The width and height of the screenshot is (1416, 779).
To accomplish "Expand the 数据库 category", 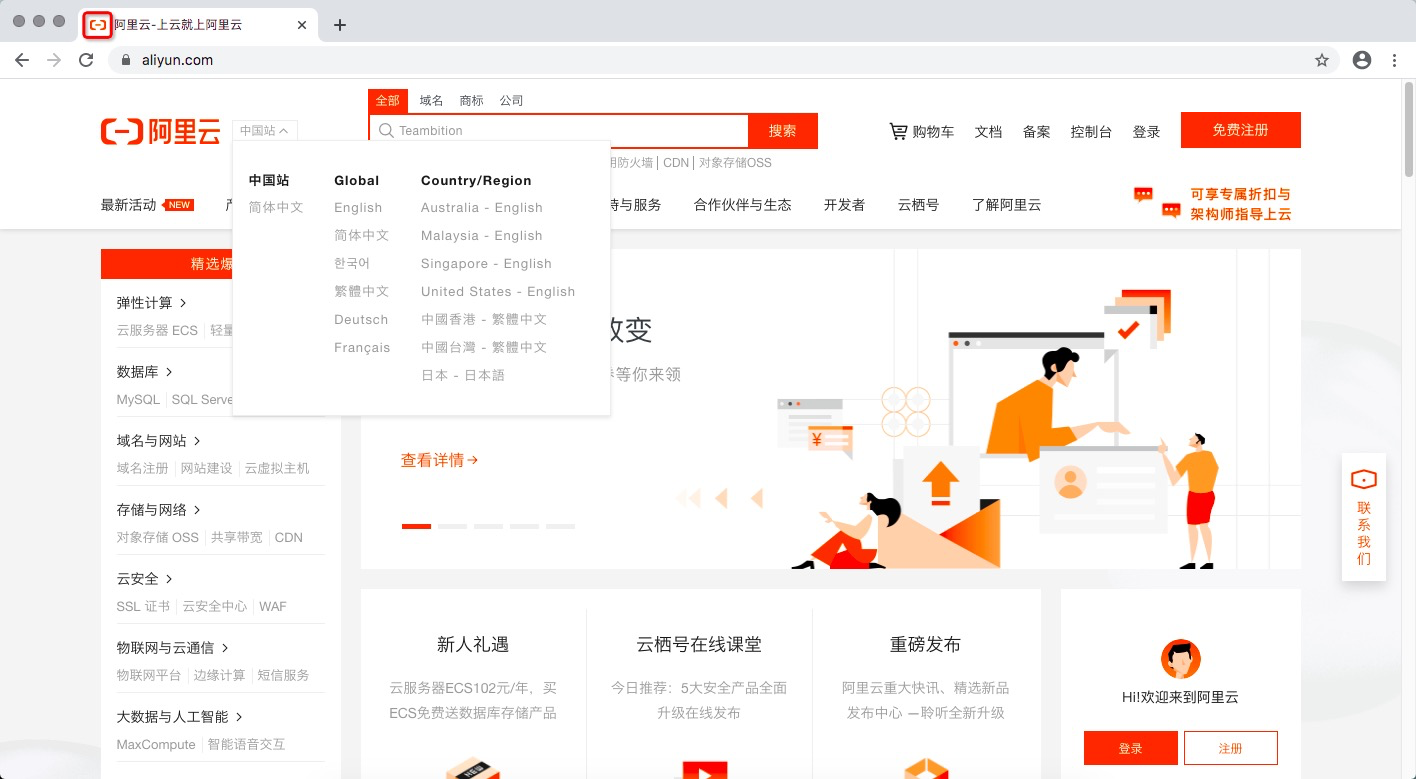I will coord(145,372).
